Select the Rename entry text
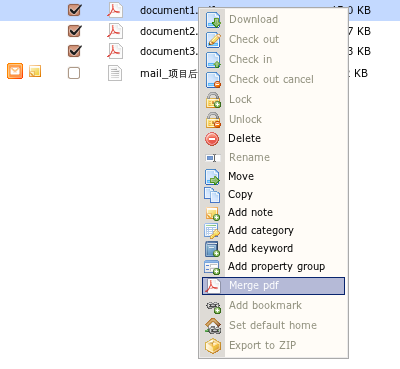 [249, 157]
